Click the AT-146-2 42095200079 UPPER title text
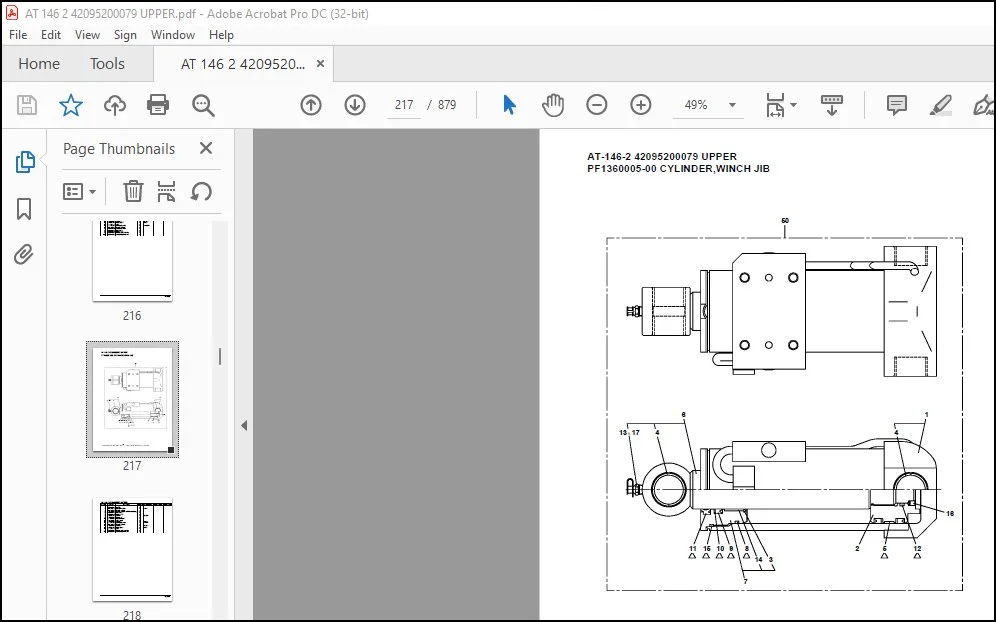The image size is (996, 622). click(662, 156)
